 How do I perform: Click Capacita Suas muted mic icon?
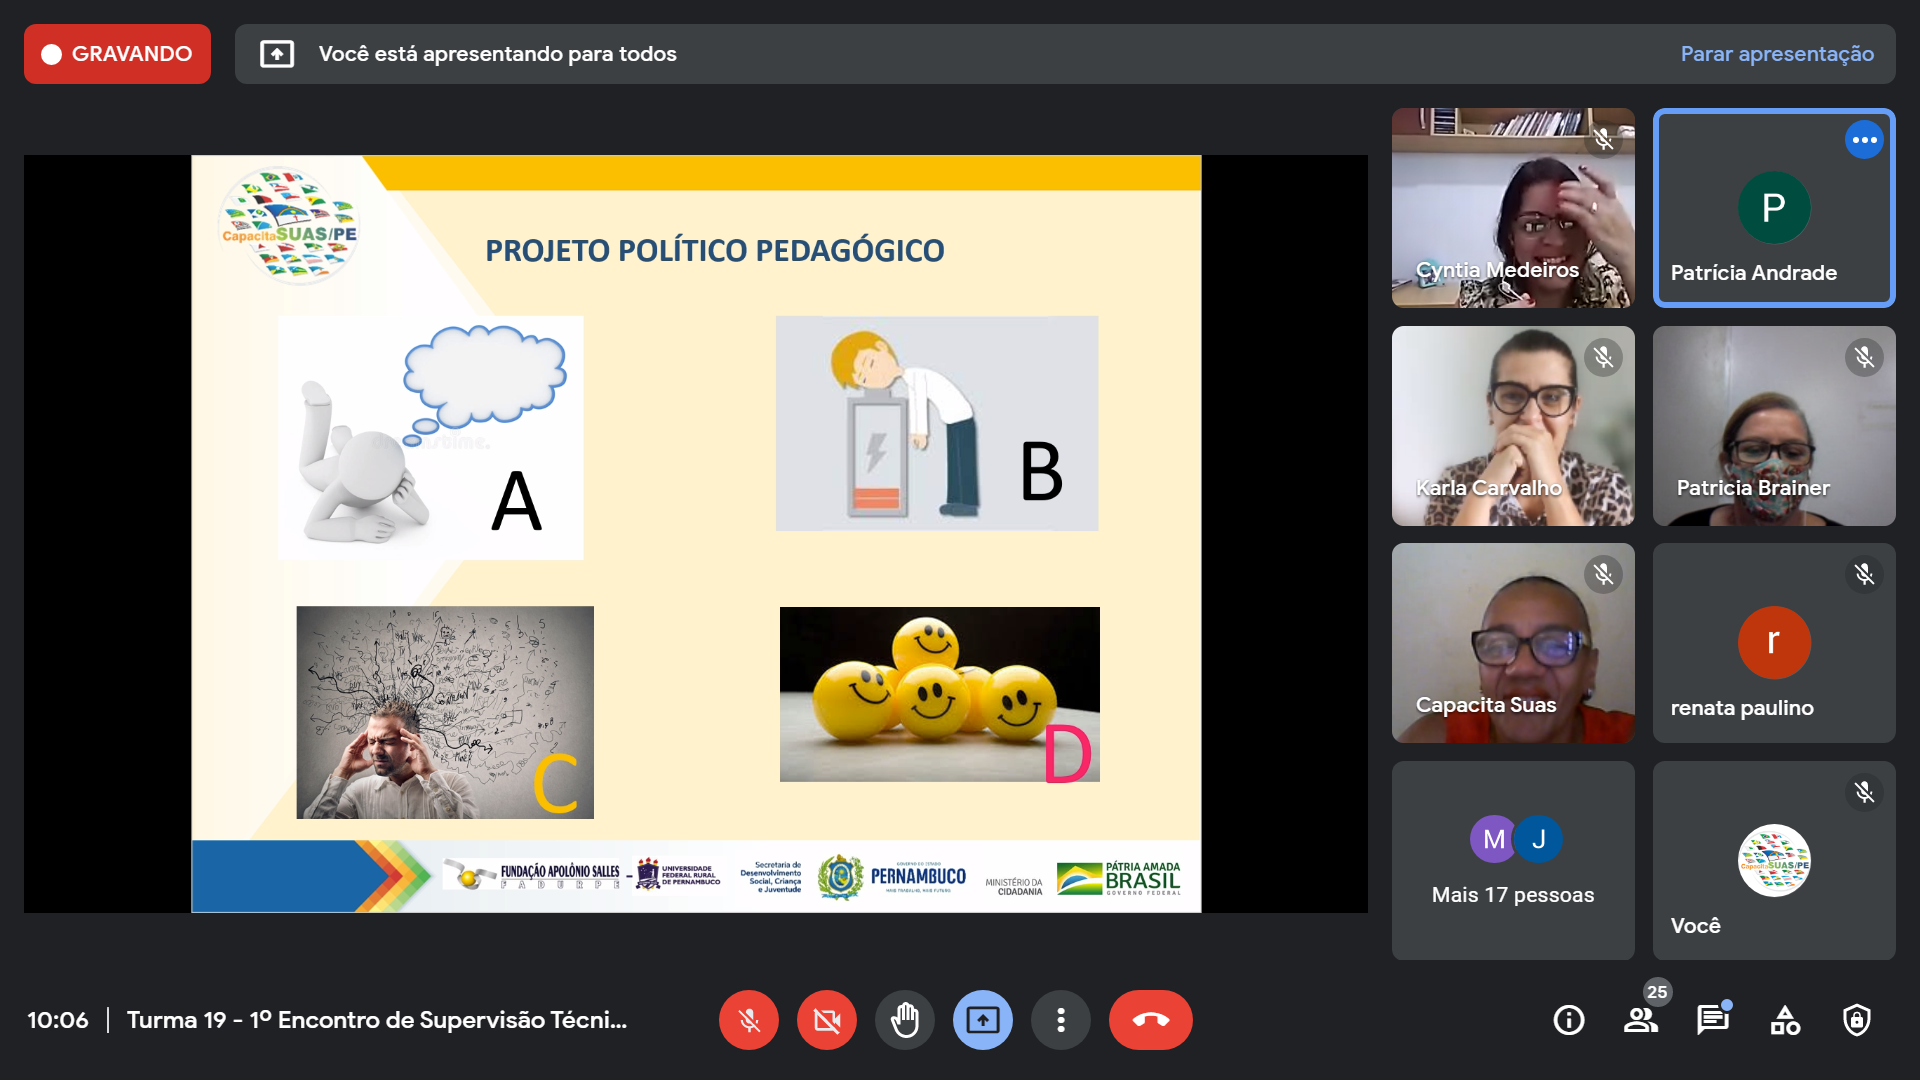click(1603, 574)
